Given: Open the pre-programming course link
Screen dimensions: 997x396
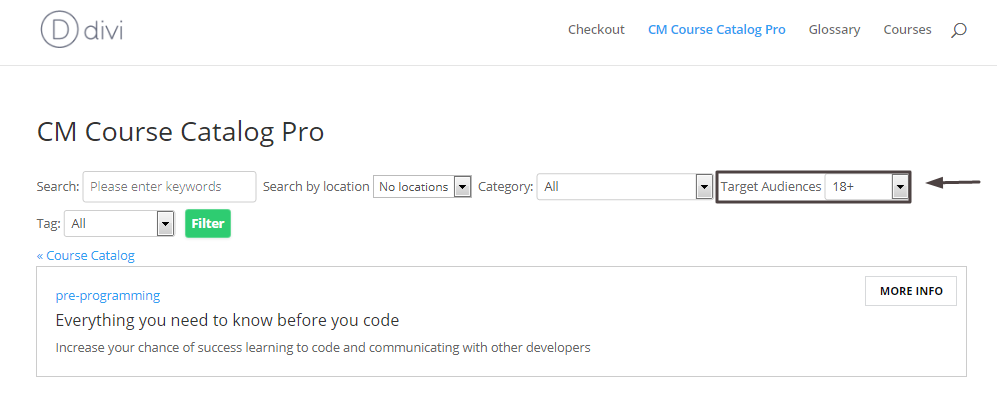Looking at the screenshot, I should pos(107,296).
